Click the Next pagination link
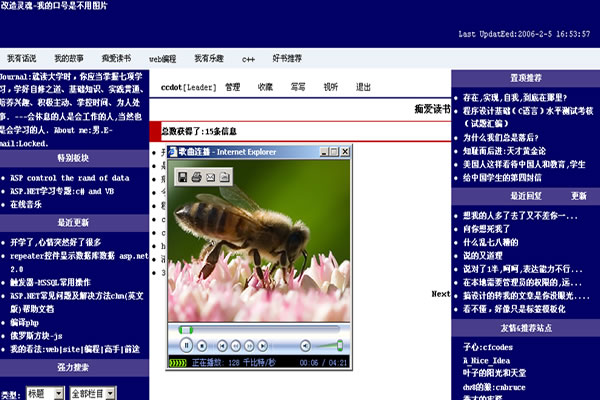Screen dimensions: 600x400 tap(441, 294)
